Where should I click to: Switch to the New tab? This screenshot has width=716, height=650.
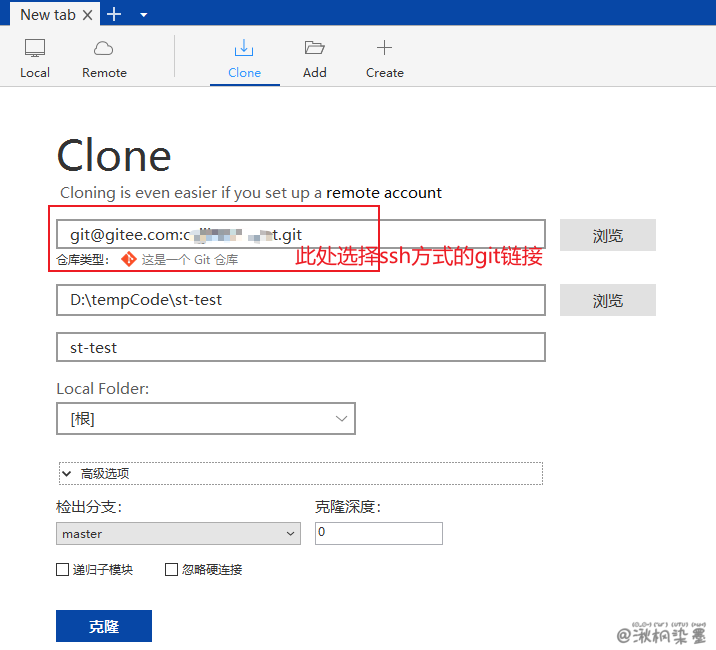[45, 14]
